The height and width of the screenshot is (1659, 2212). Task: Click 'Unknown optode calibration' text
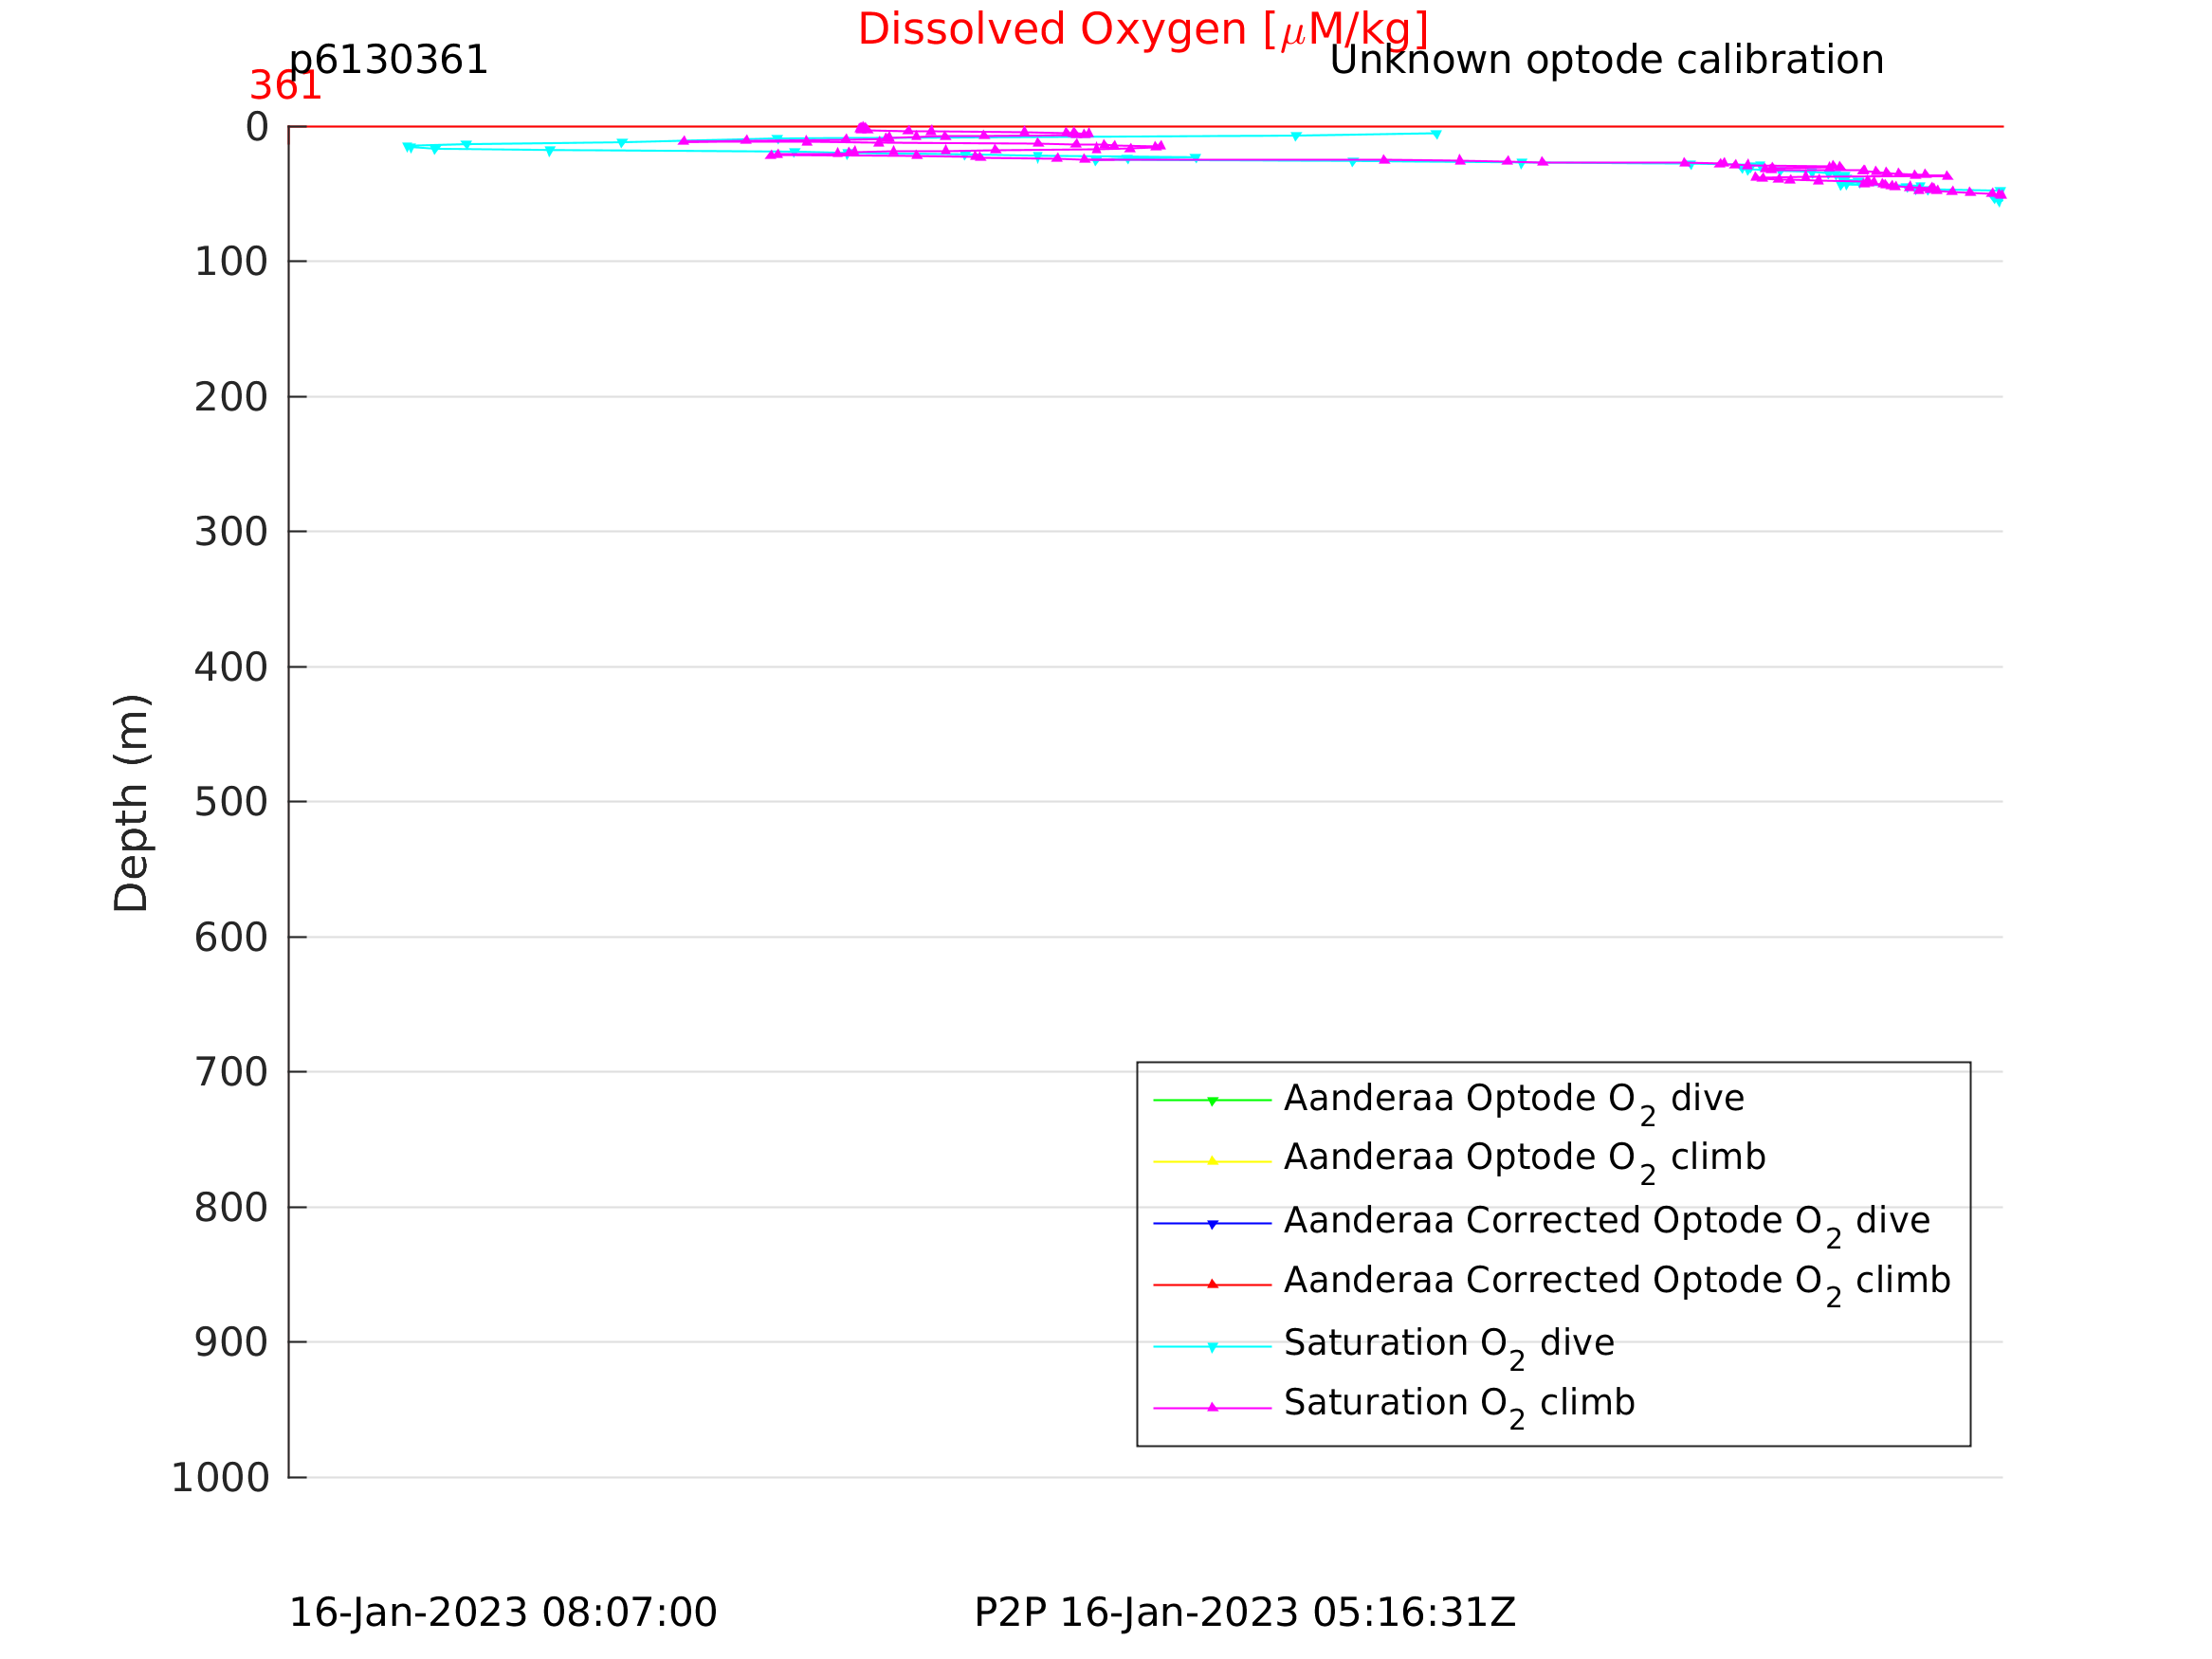click(x=1607, y=61)
